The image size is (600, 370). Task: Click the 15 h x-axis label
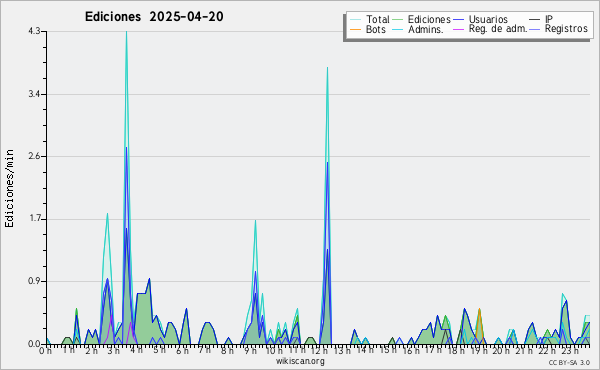click(388, 350)
